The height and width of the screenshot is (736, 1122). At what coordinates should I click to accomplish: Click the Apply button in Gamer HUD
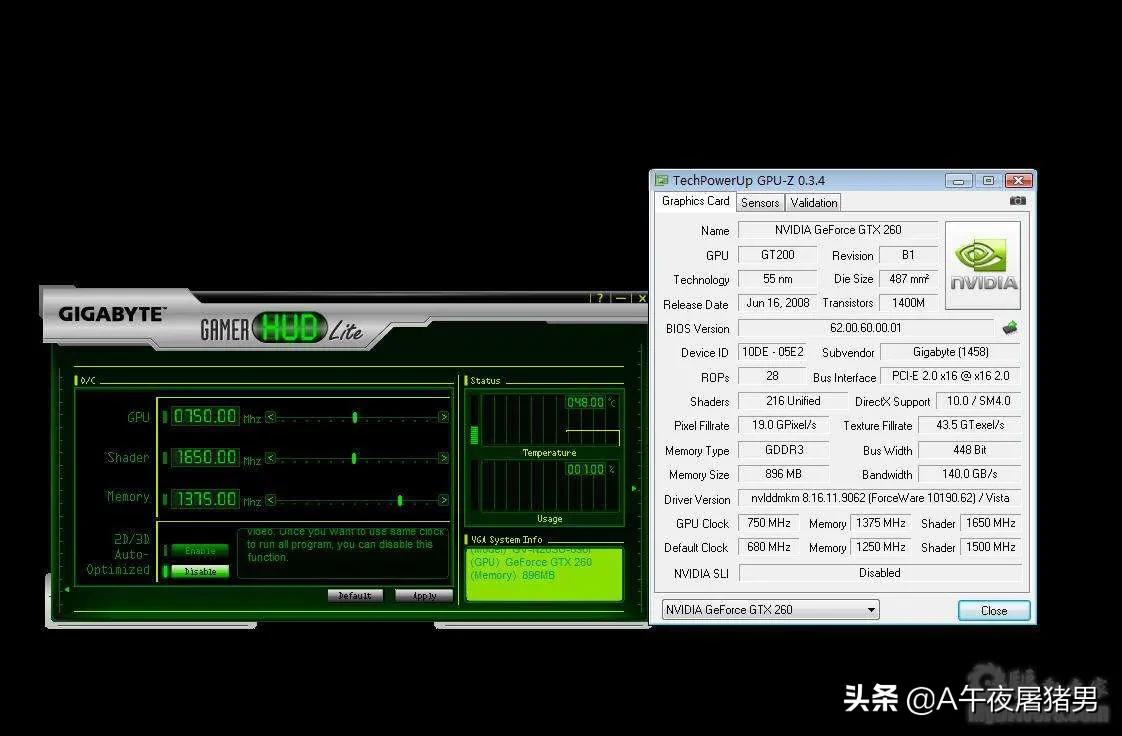point(424,596)
